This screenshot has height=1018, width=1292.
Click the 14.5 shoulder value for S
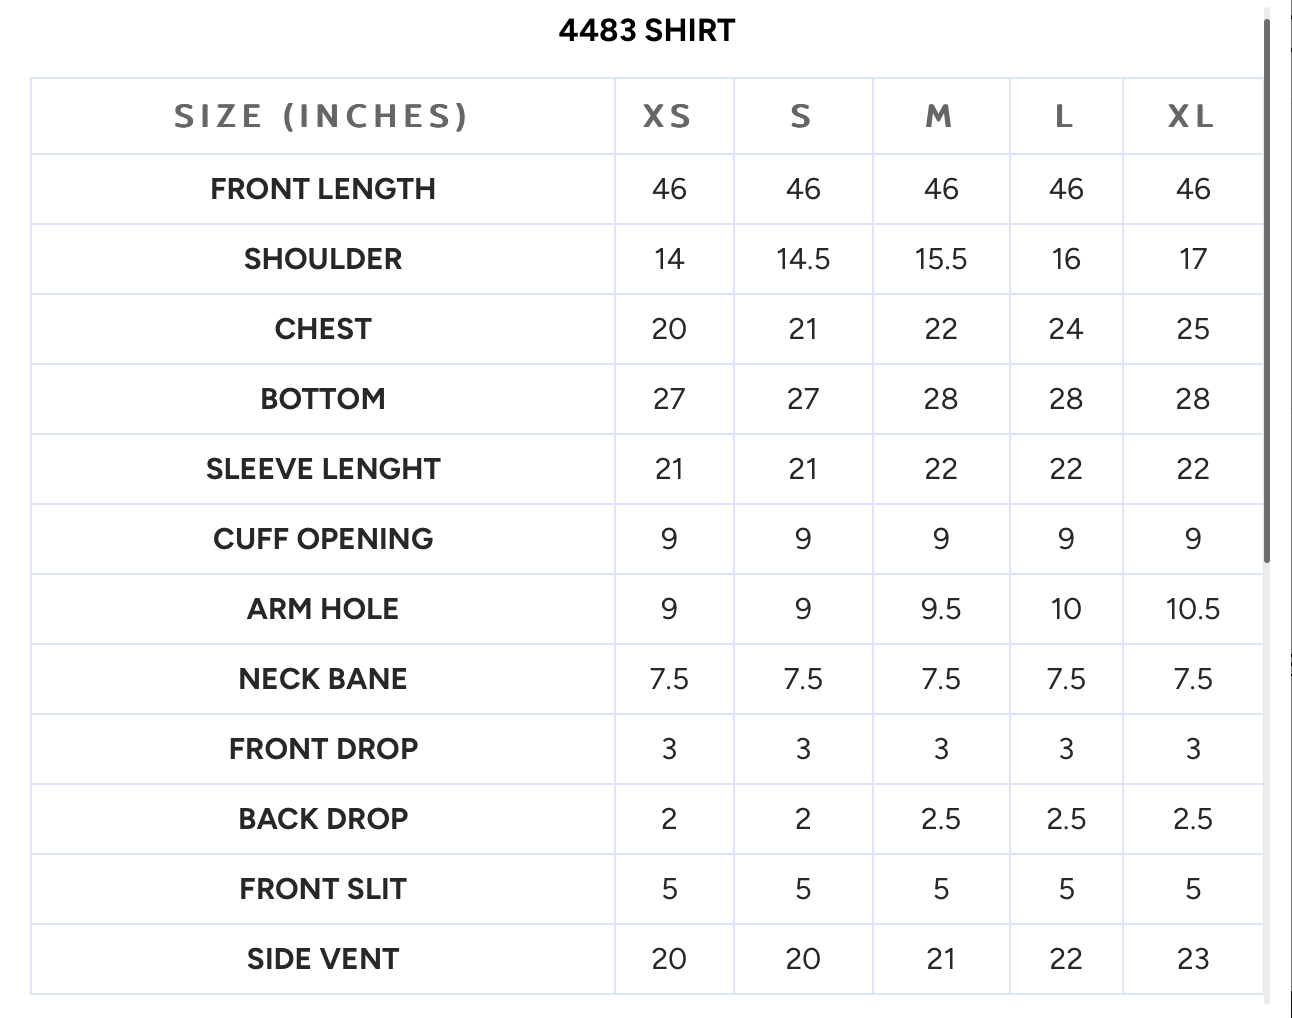803,259
